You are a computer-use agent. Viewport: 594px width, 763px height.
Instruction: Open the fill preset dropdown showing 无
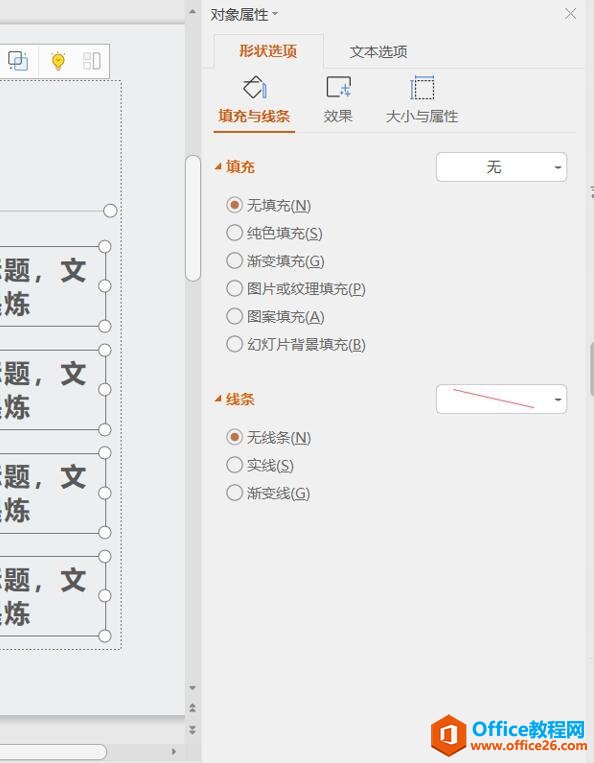point(502,167)
